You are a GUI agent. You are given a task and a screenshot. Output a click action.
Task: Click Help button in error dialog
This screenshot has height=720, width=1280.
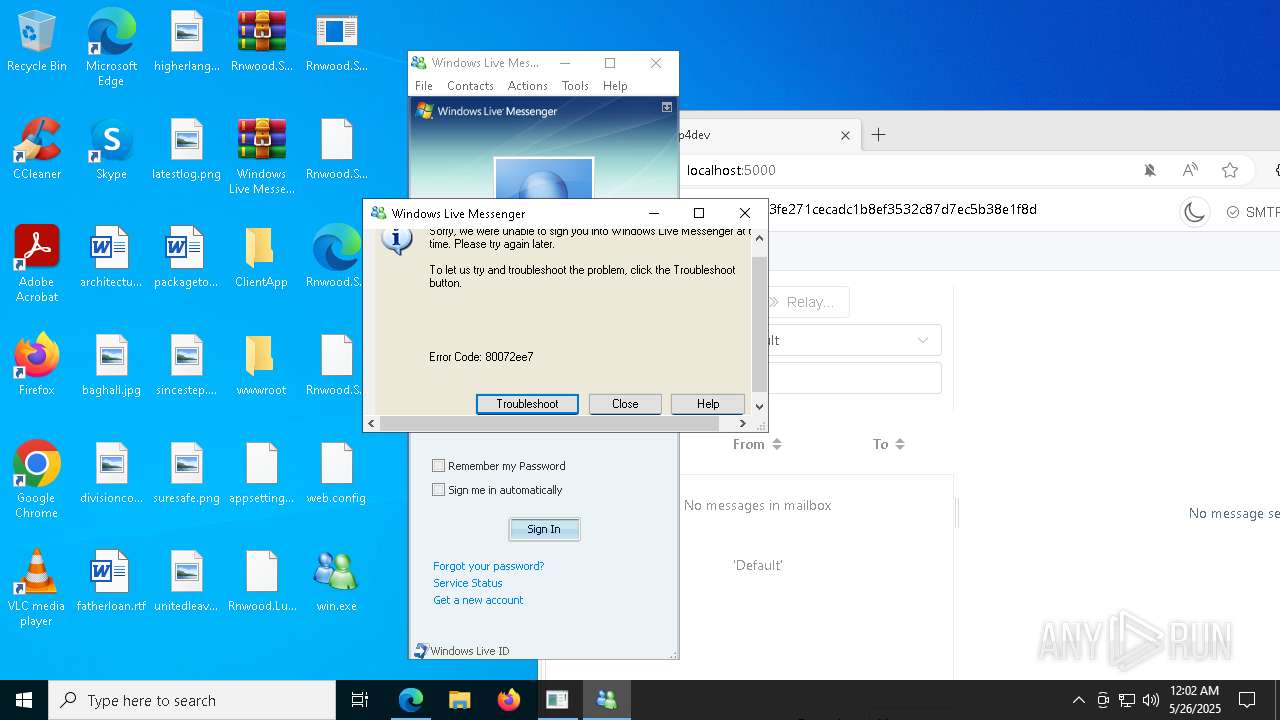tap(708, 404)
